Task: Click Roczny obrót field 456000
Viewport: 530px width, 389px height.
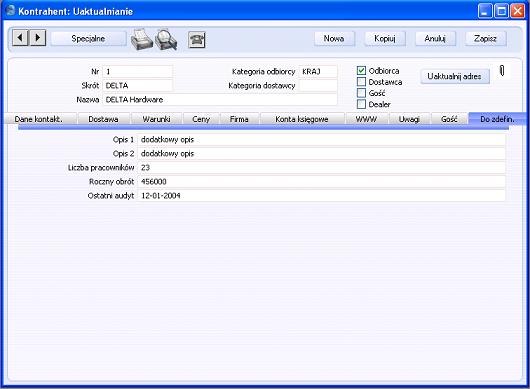Action: coord(321,181)
